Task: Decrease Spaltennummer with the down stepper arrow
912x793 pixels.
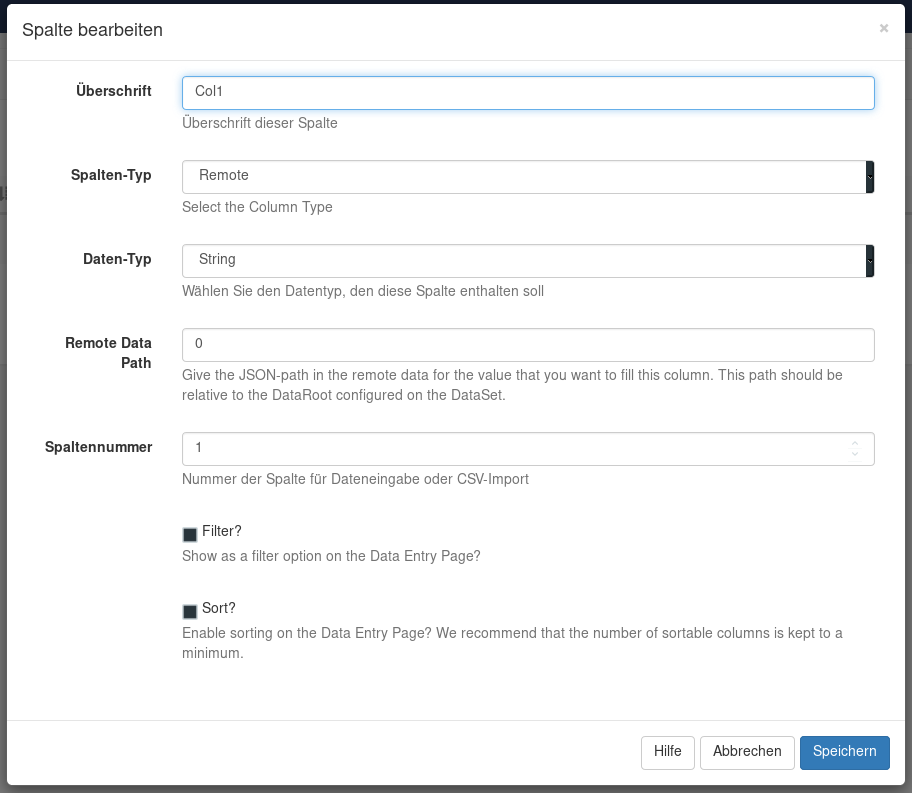Action: point(855,454)
